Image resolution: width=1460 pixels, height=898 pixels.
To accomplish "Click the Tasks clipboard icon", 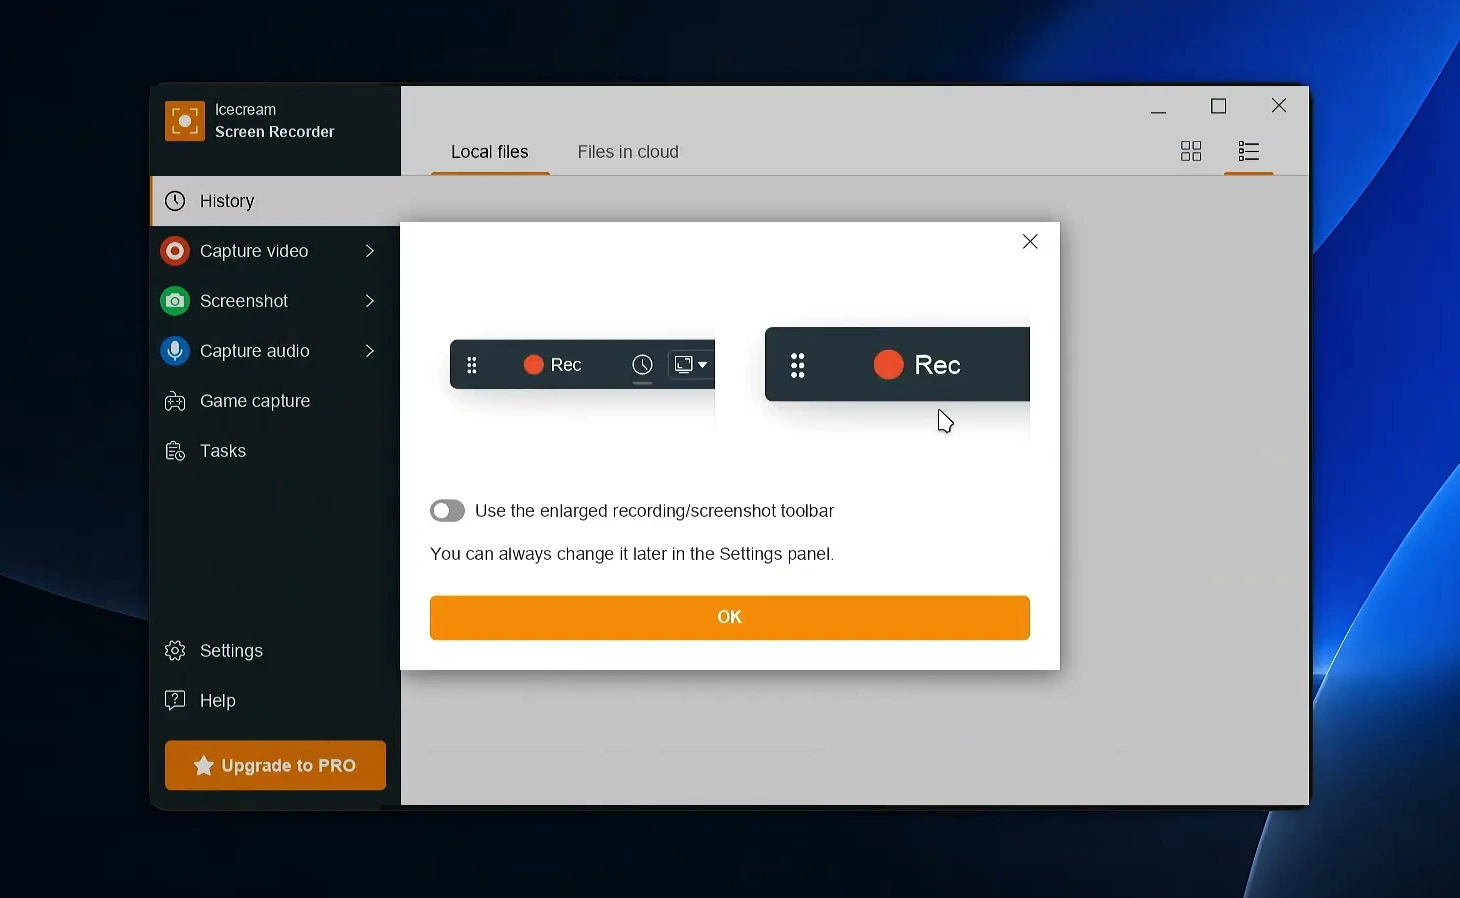I will click(x=175, y=451).
